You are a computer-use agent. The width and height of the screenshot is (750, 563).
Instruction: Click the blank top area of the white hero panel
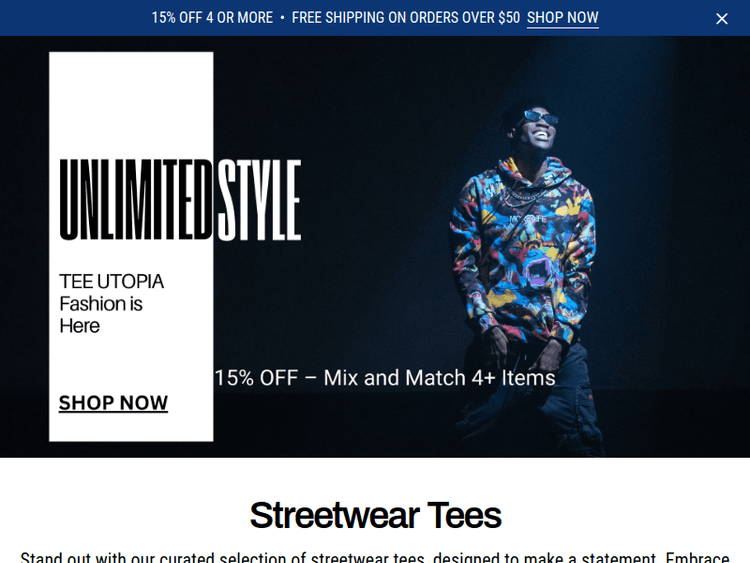click(131, 100)
